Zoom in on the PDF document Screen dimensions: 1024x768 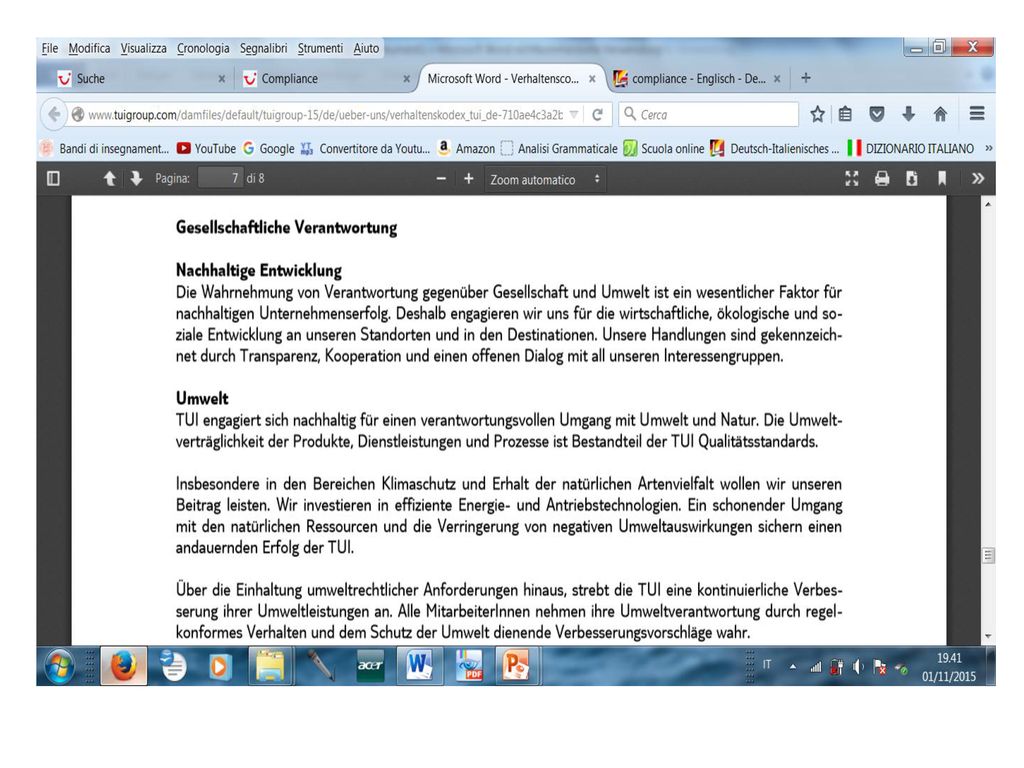(x=468, y=178)
